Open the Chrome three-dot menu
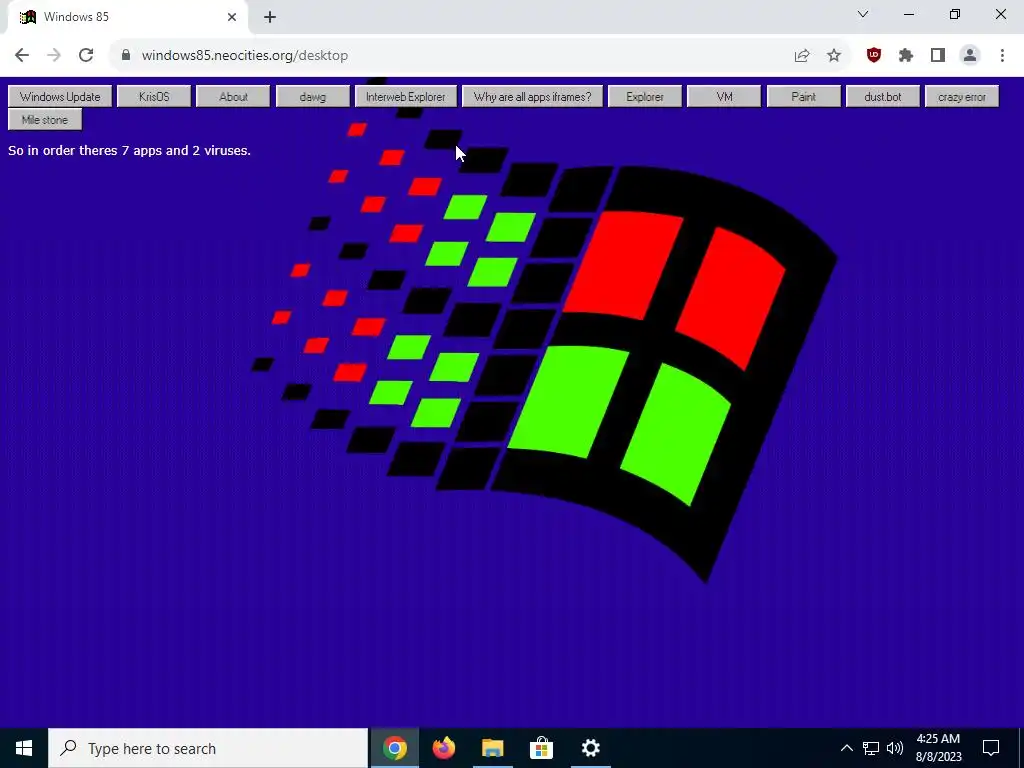 pos(1002,56)
